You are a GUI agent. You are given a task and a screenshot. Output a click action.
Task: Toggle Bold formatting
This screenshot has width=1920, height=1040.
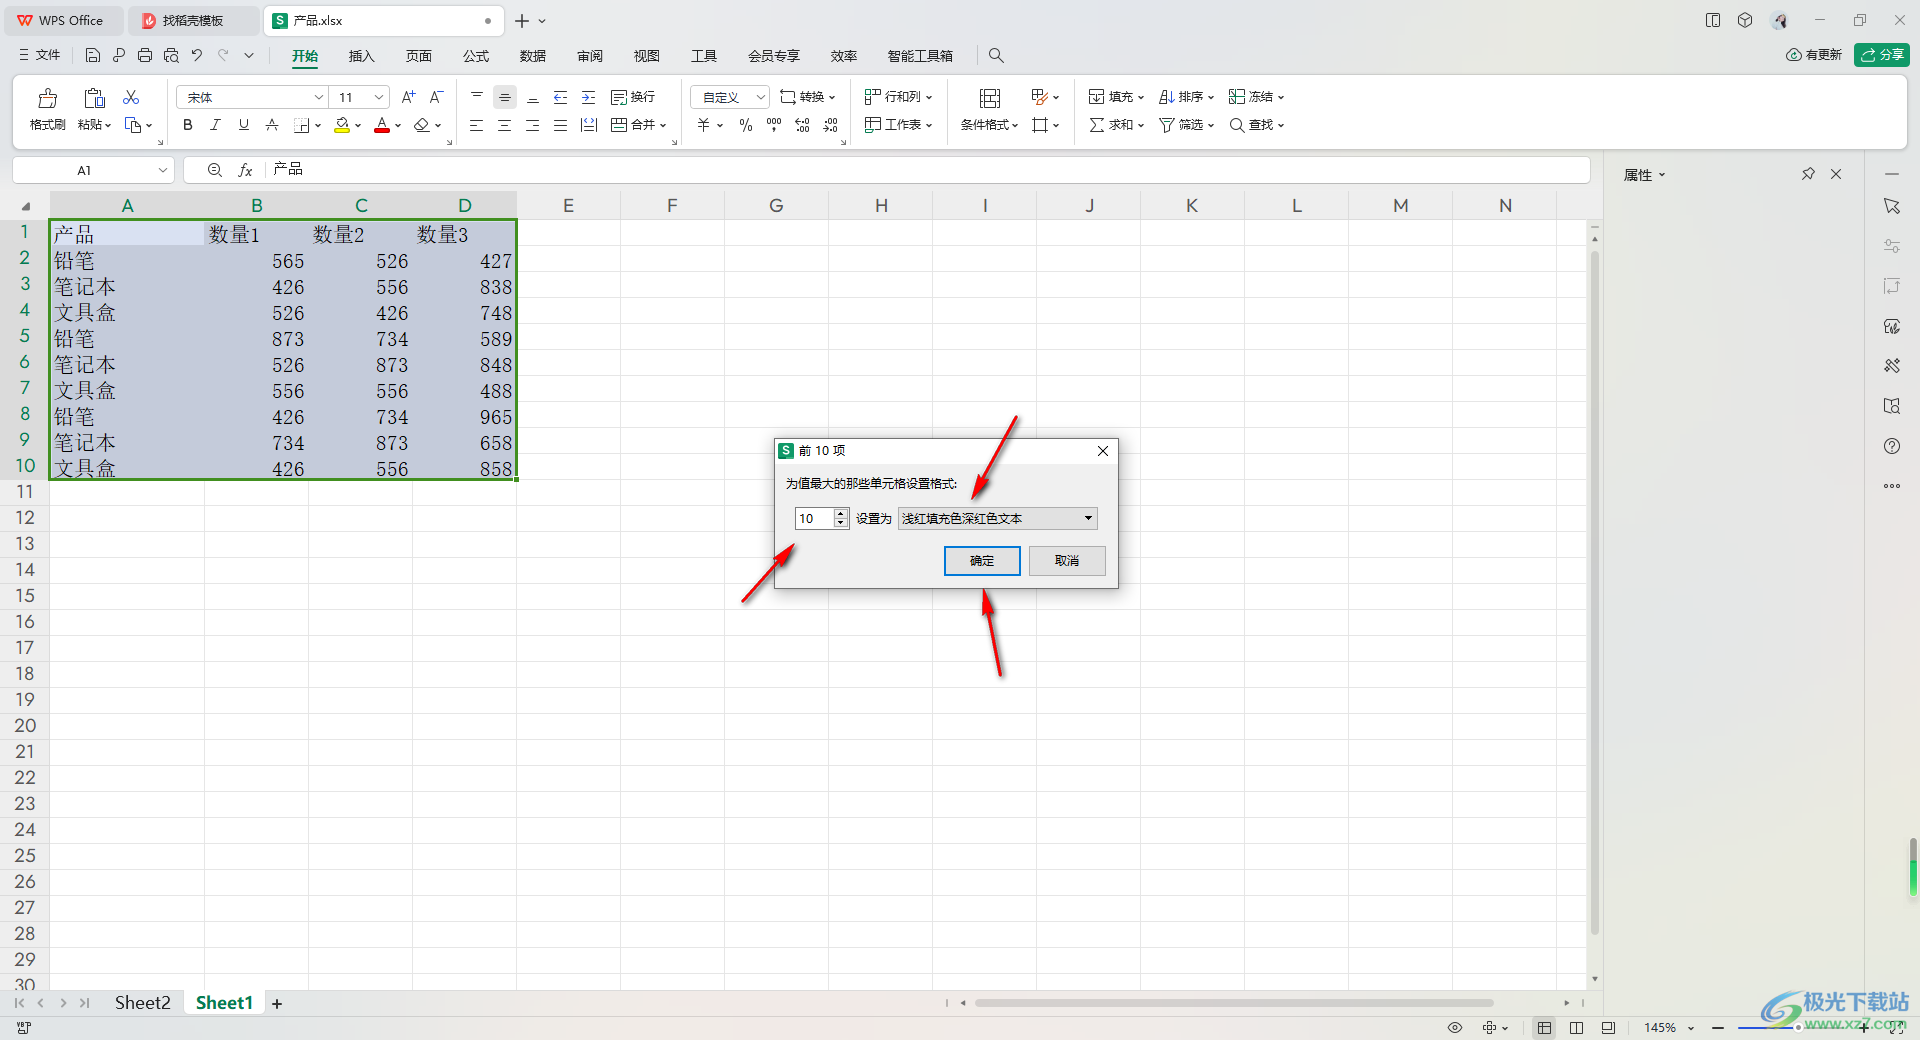pyautogui.click(x=188, y=125)
